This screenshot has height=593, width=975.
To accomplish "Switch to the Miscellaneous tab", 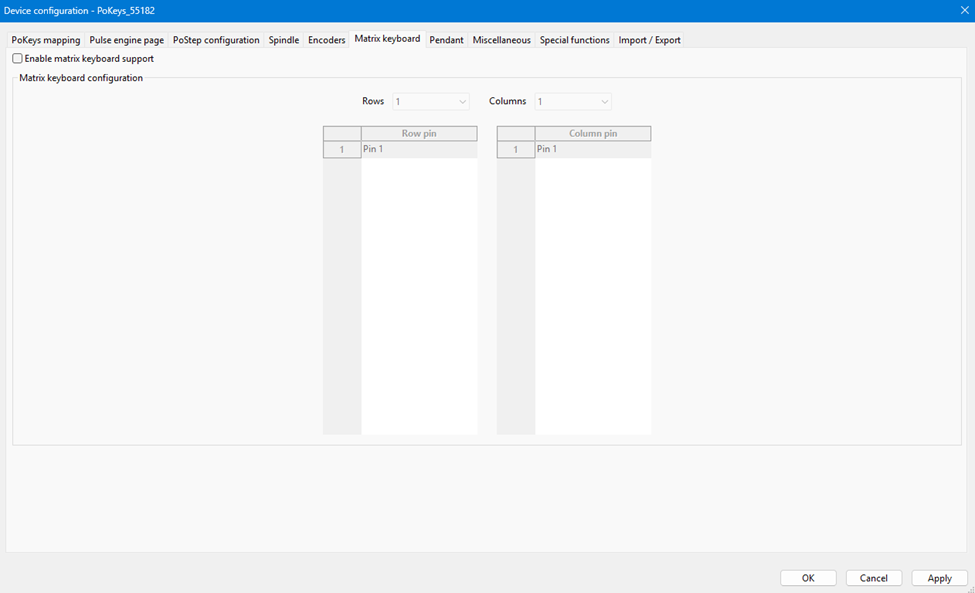I will coord(501,40).
